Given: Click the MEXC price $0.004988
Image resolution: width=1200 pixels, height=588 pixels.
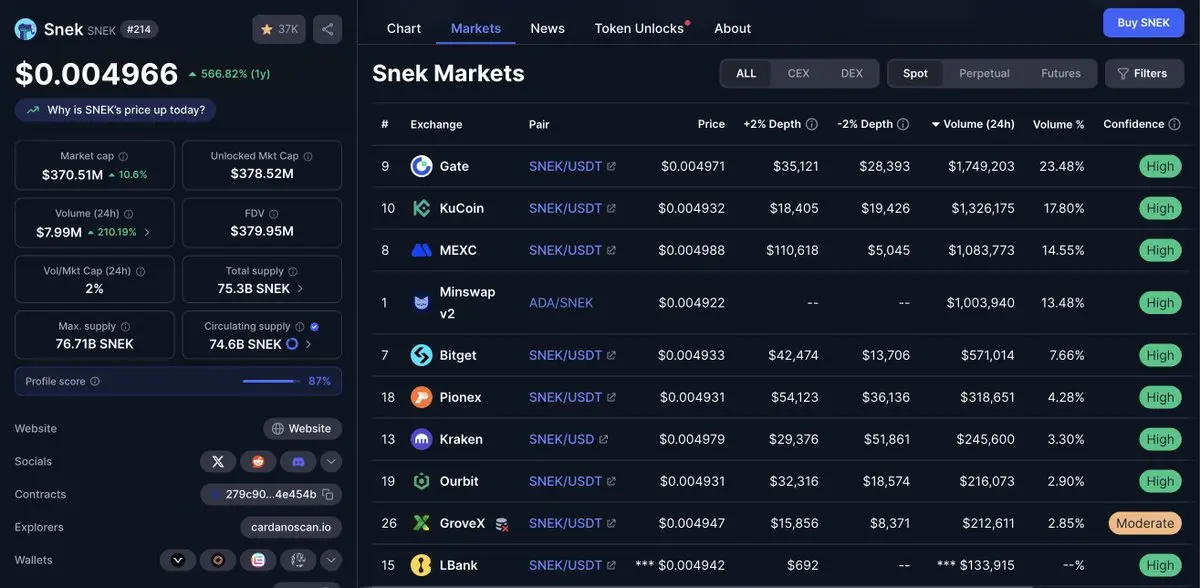Looking at the screenshot, I should (691, 250).
